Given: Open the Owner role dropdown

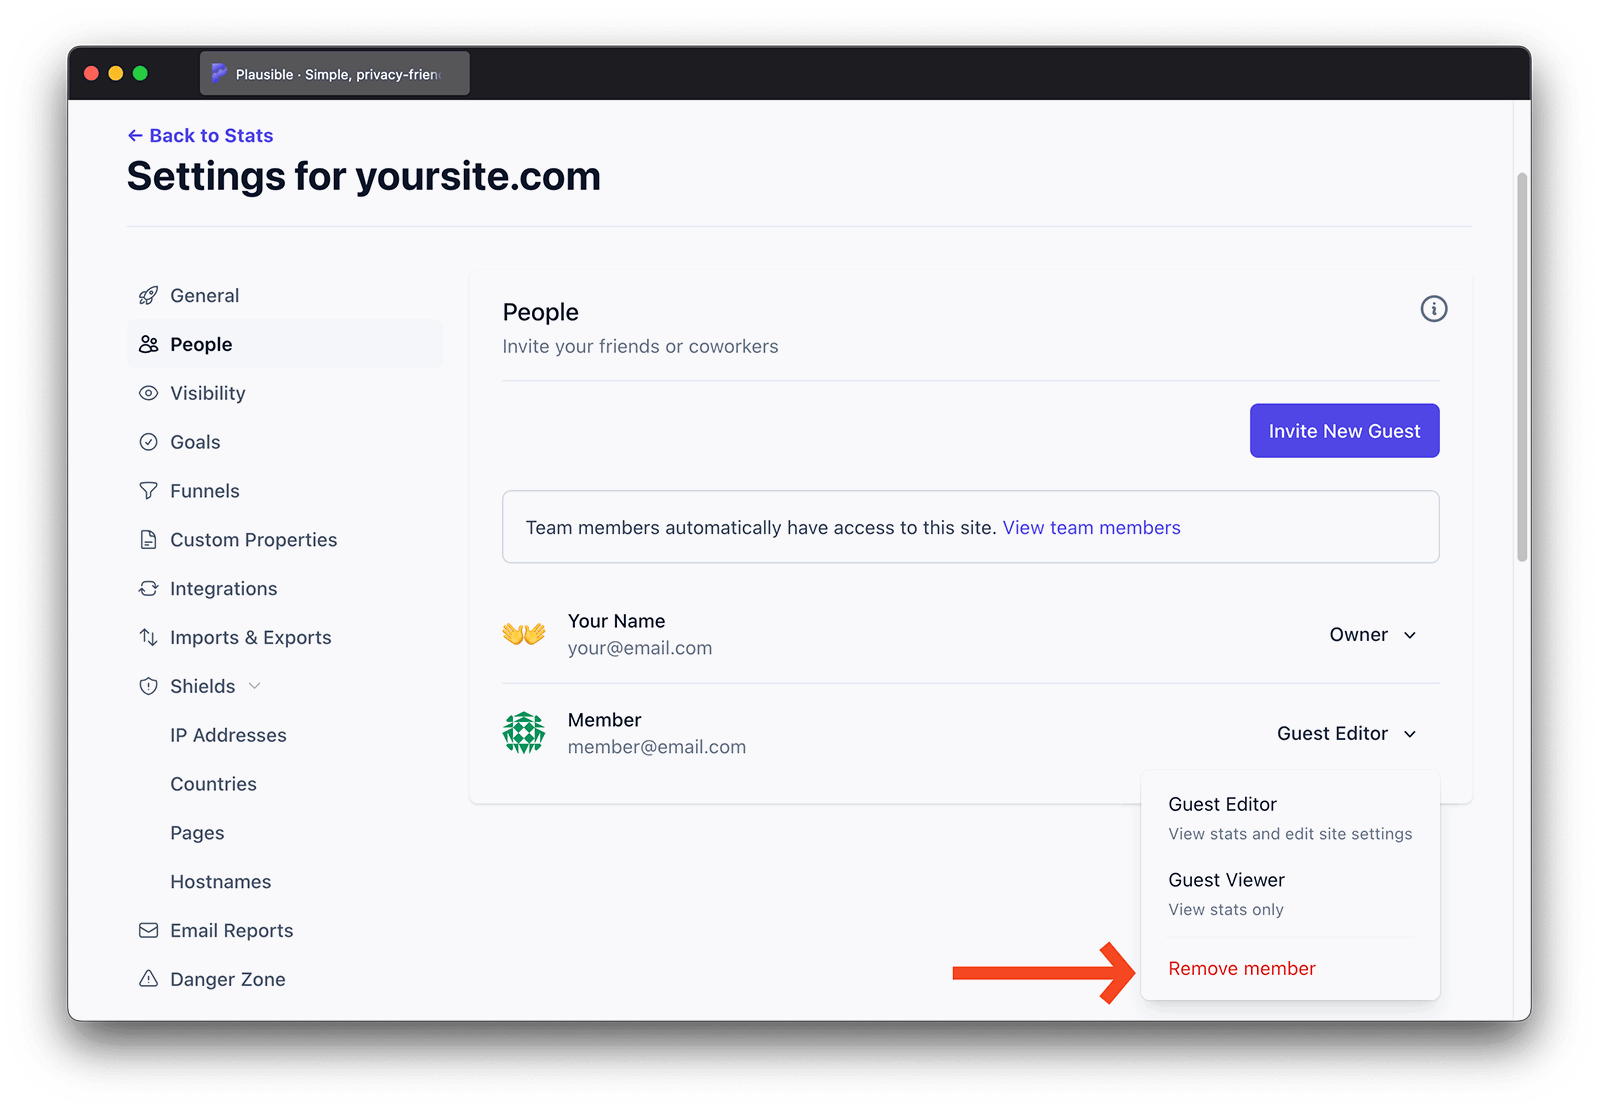Looking at the screenshot, I should click(x=1372, y=635).
